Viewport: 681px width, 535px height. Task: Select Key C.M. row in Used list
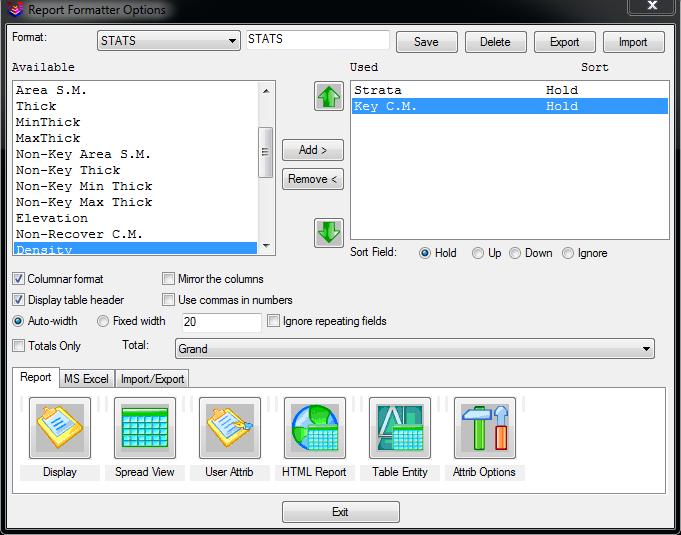click(x=510, y=106)
